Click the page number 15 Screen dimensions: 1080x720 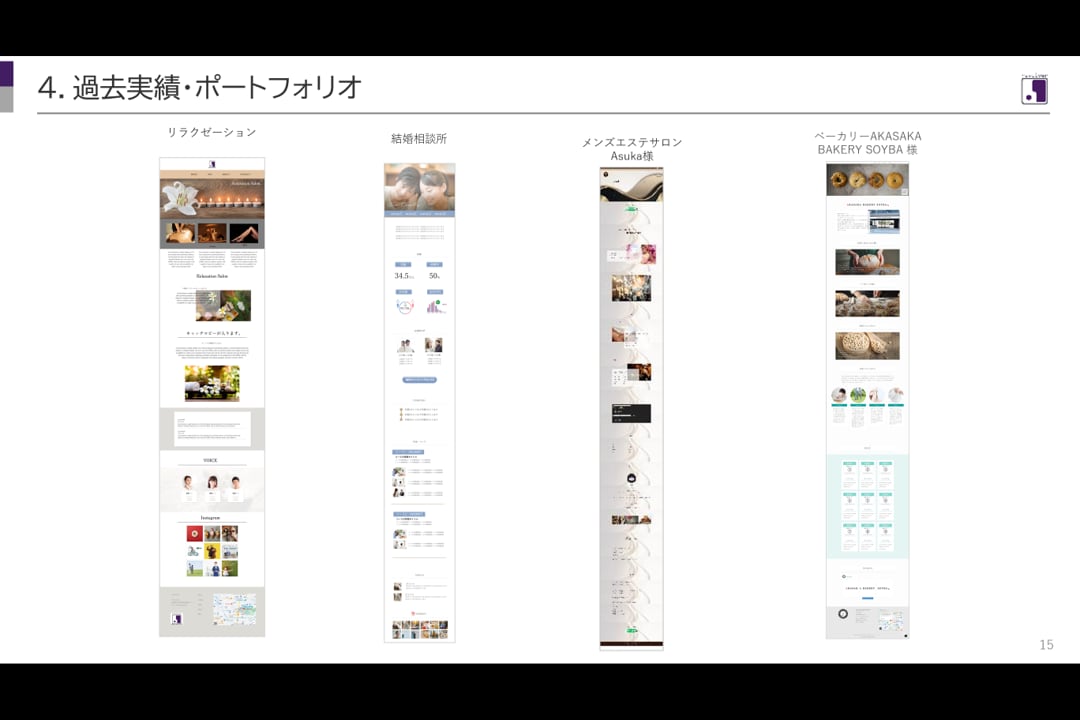point(1046,645)
